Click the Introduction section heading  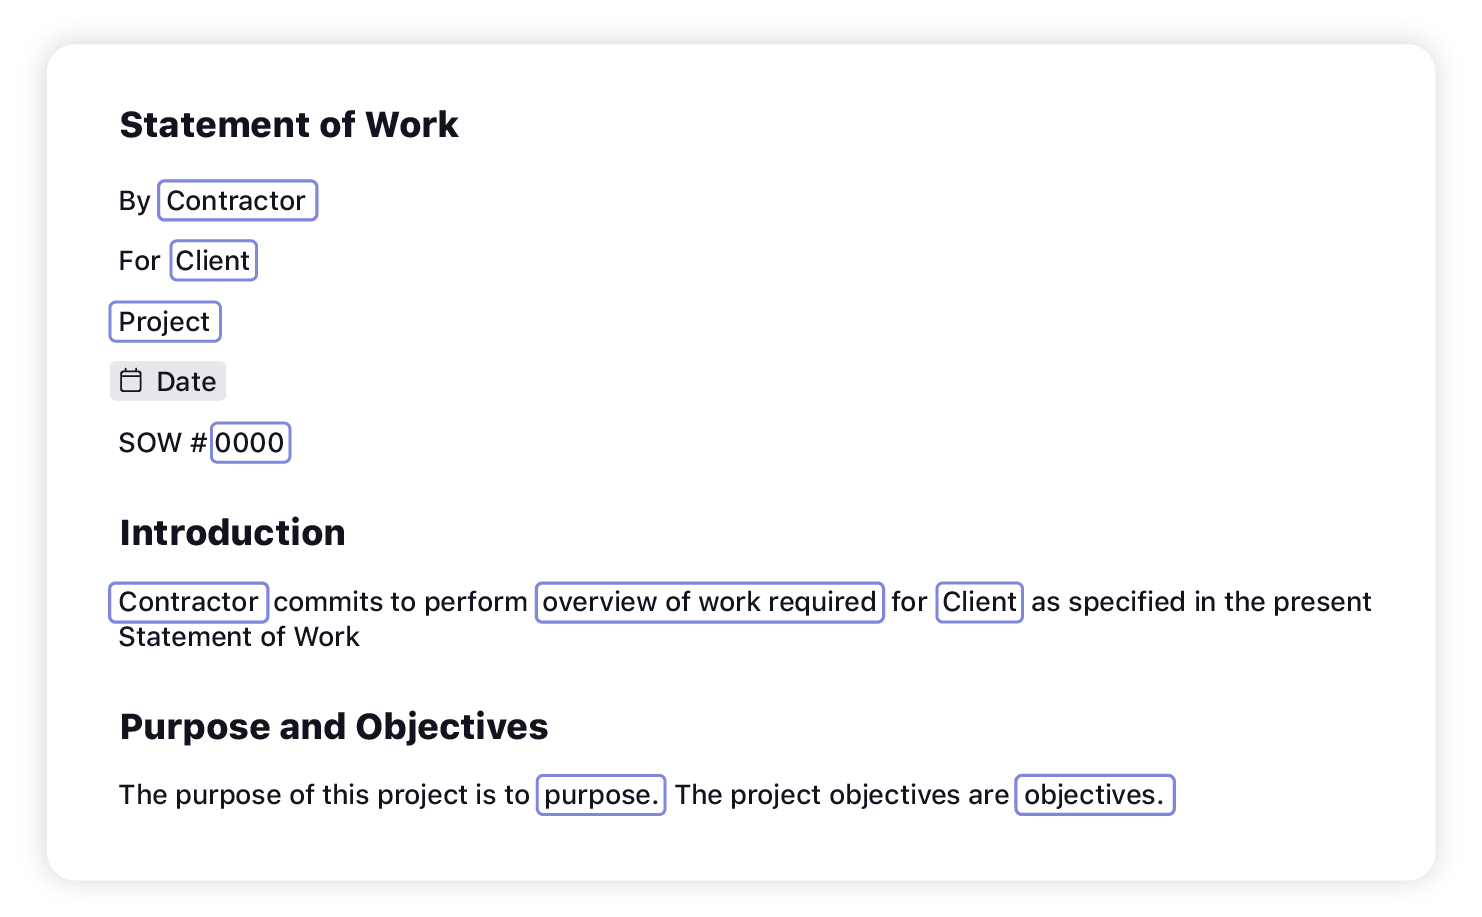tap(232, 533)
